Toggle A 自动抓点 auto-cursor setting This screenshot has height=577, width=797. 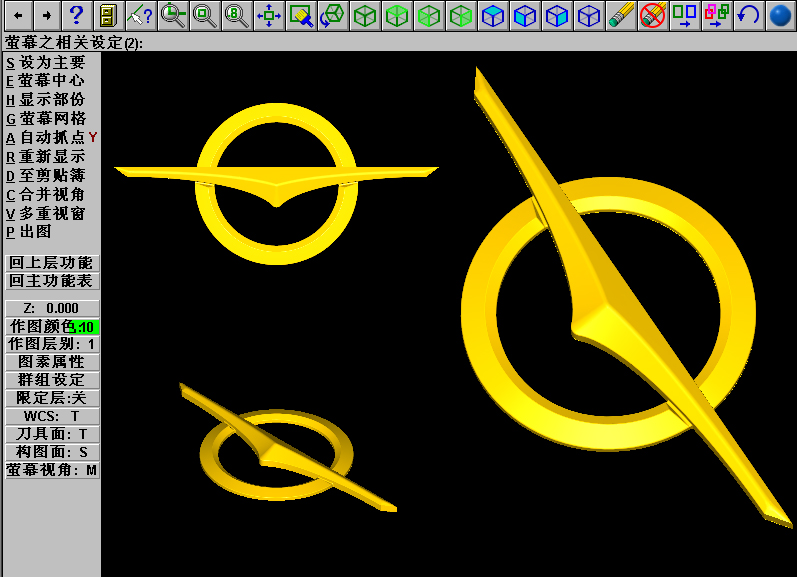click(51, 137)
